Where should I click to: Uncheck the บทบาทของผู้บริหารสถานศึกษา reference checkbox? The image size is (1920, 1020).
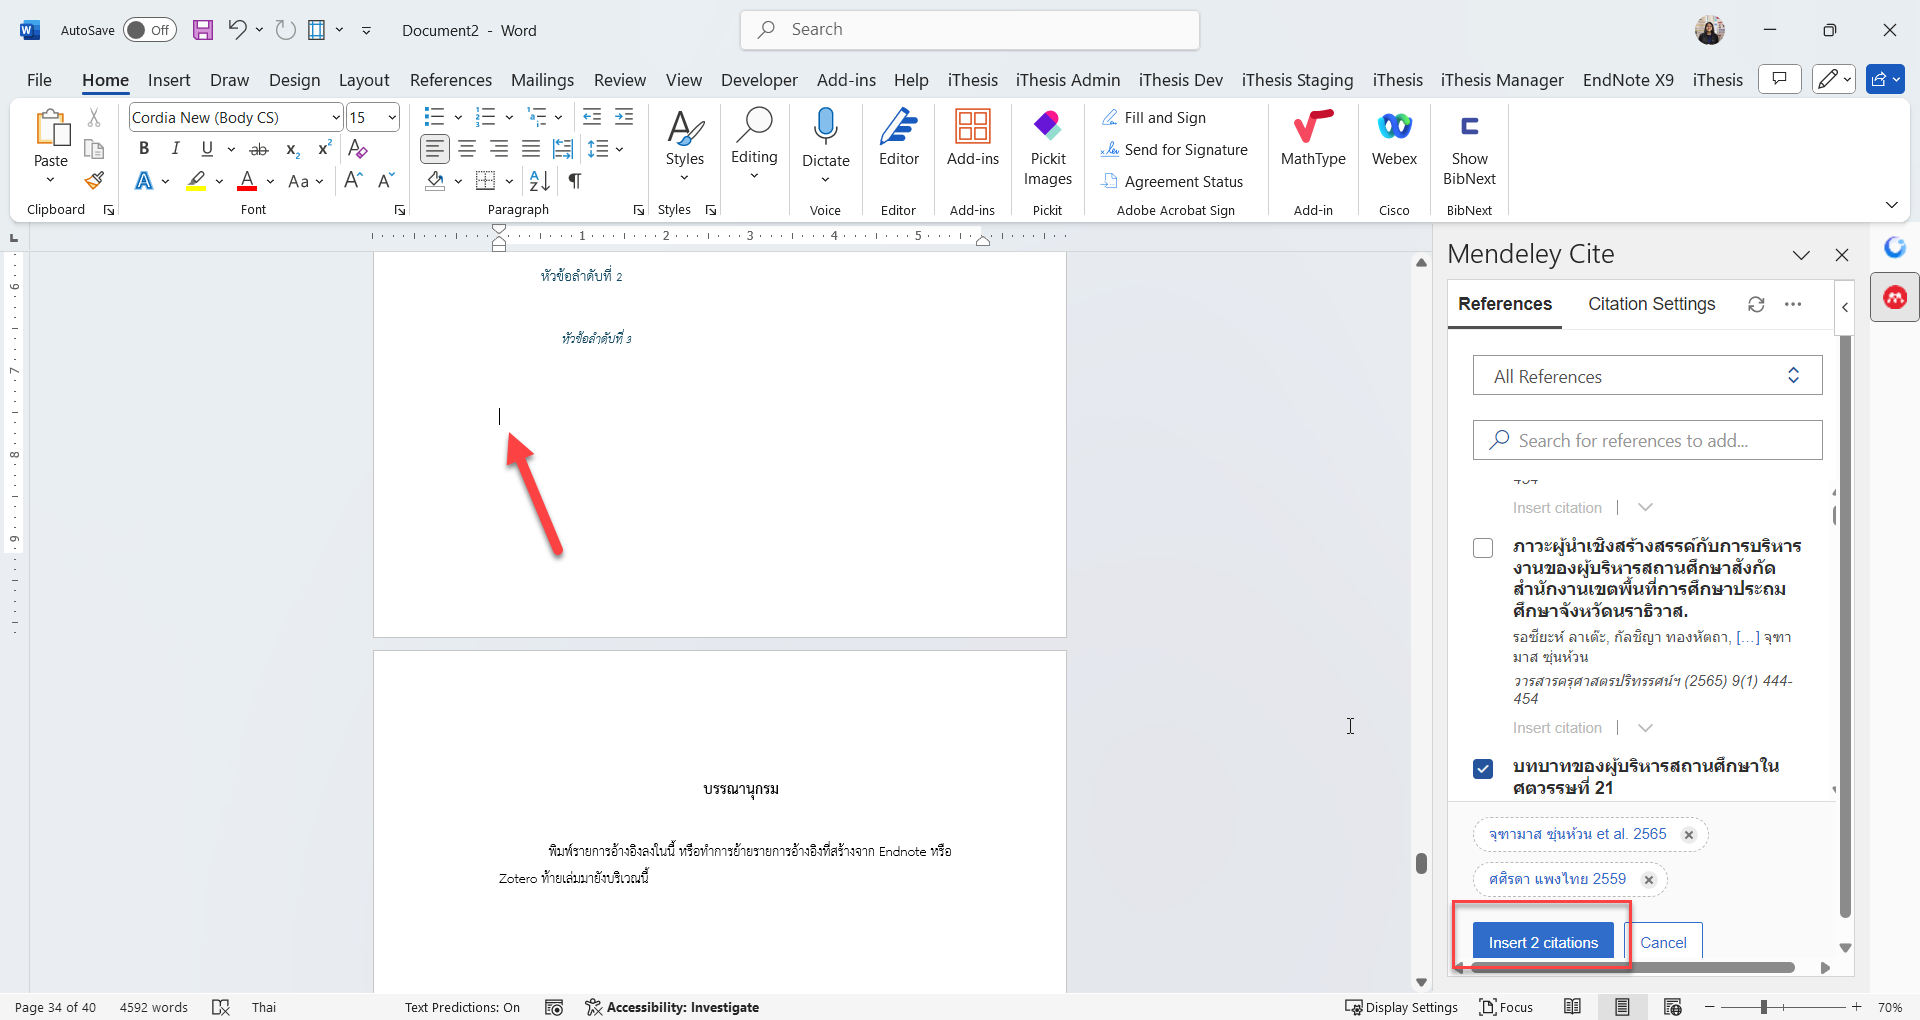1483,768
